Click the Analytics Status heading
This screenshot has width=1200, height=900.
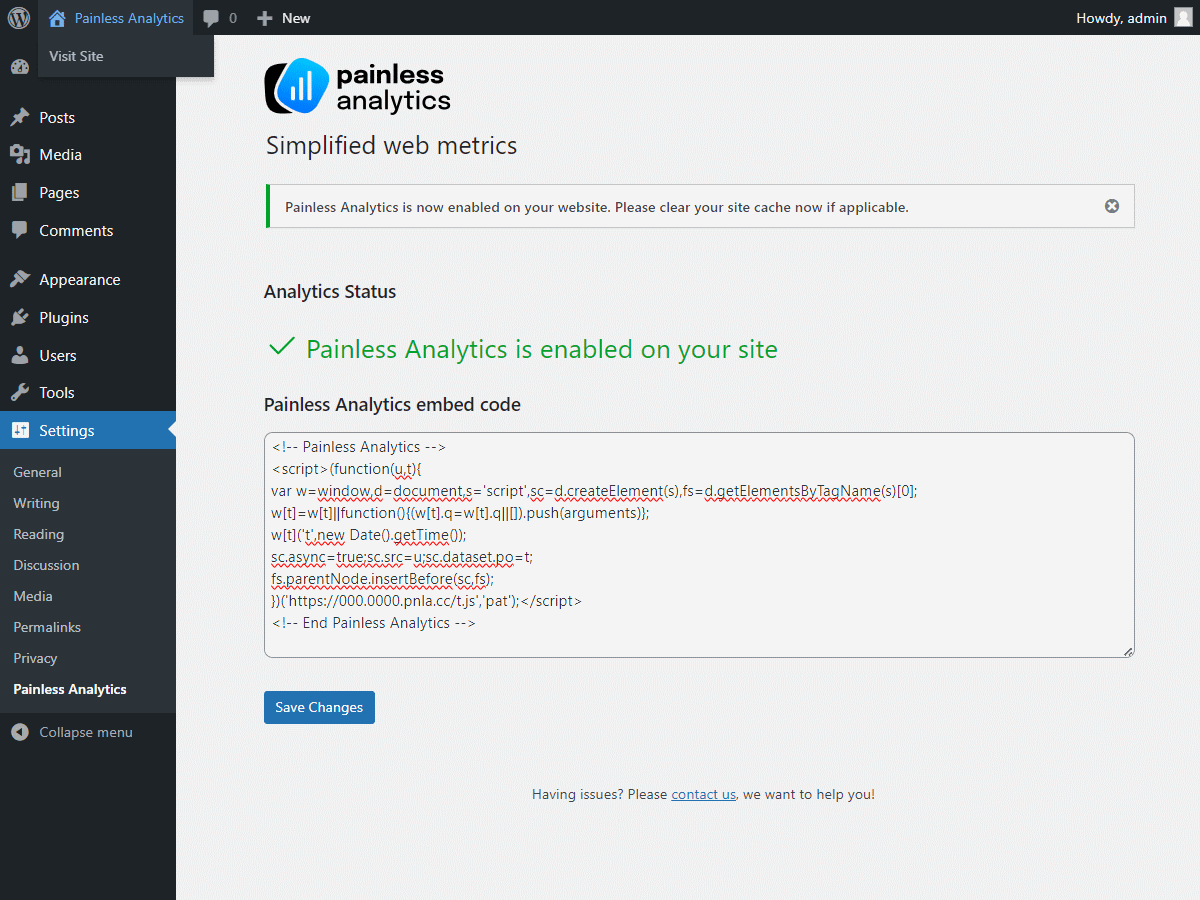tap(330, 292)
